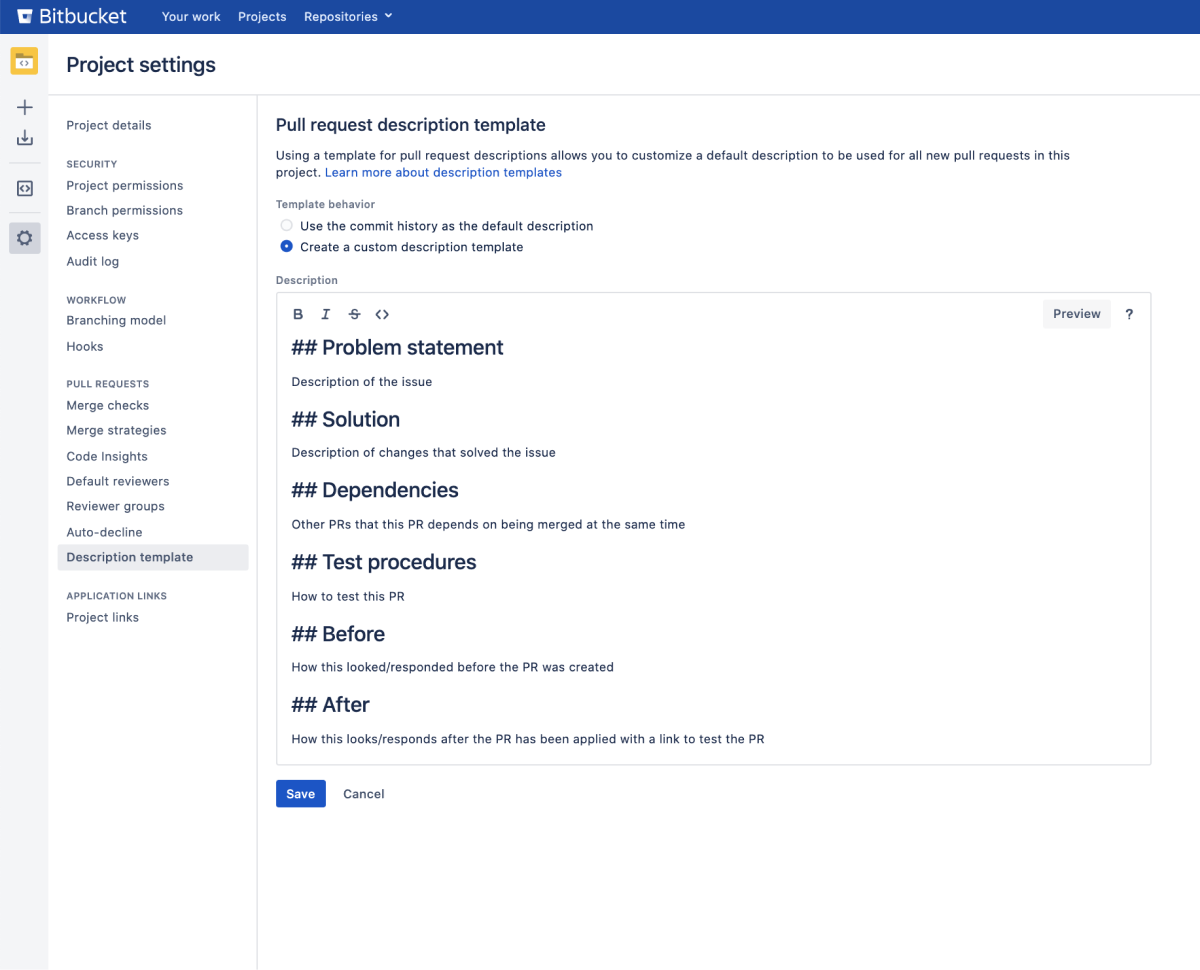
Task: Click the download/import icon in sidebar
Action: (x=25, y=138)
